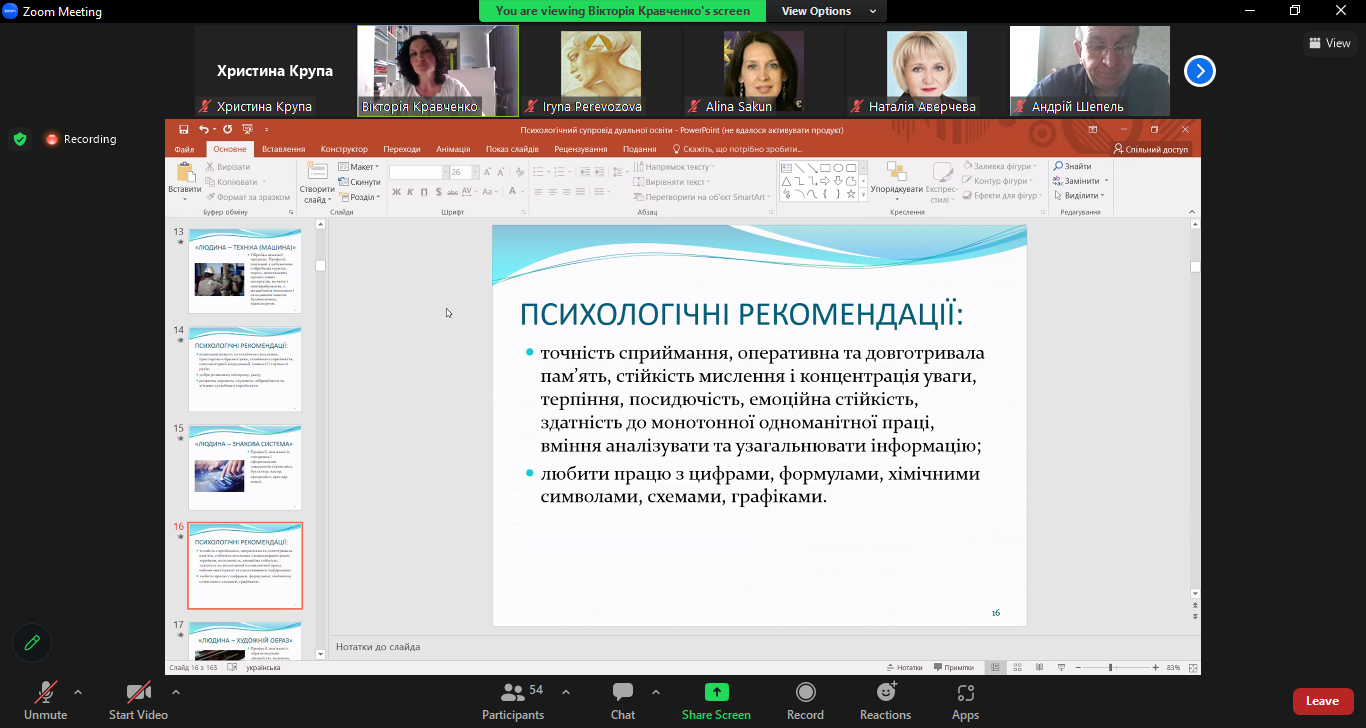The image size is (1366, 728).
Task: Expand video options arrow next to Start Video
Action: coord(176,692)
